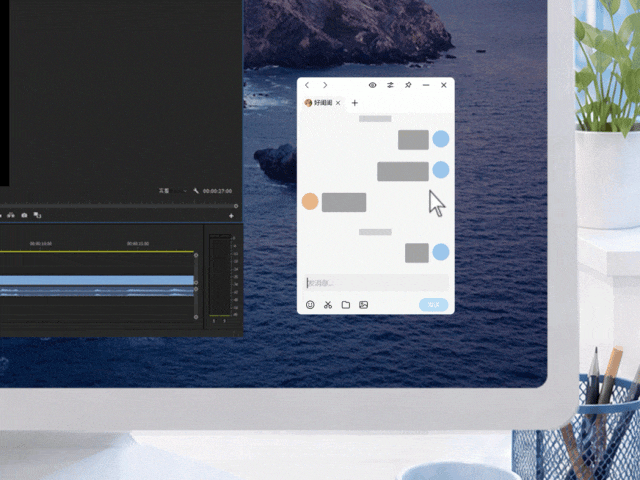This screenshot has height=480, width=640.
Task: Toggle the pin window icon
Action: click(408, 85)
